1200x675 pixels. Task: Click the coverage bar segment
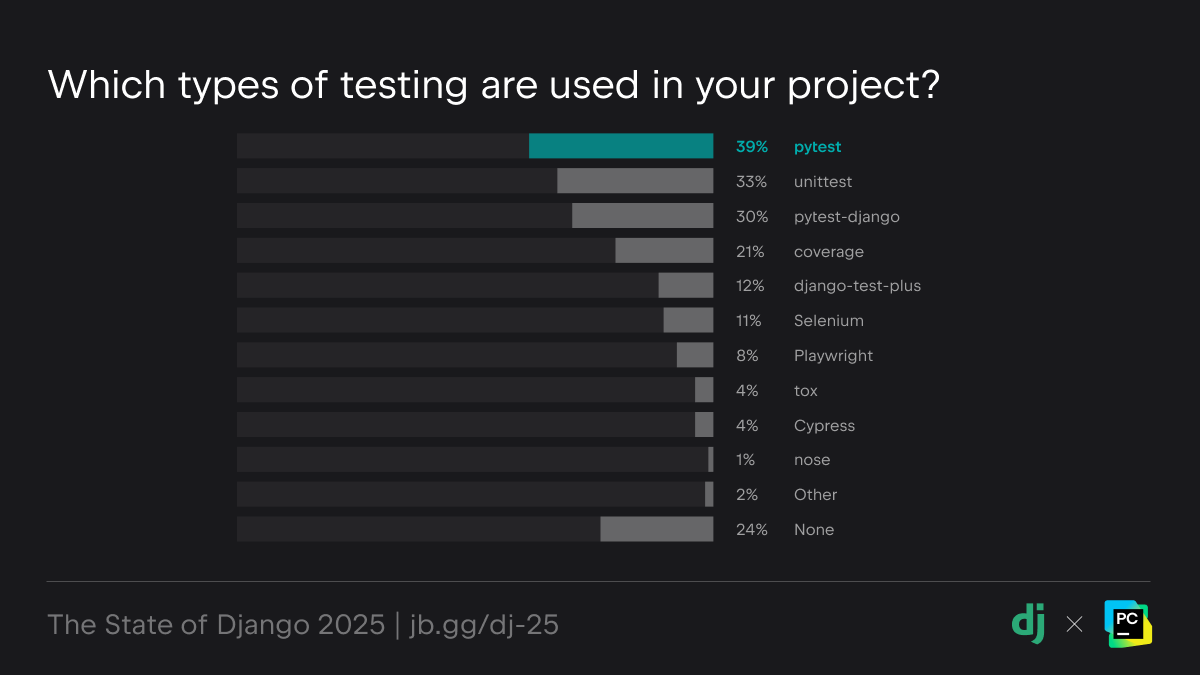664,251
